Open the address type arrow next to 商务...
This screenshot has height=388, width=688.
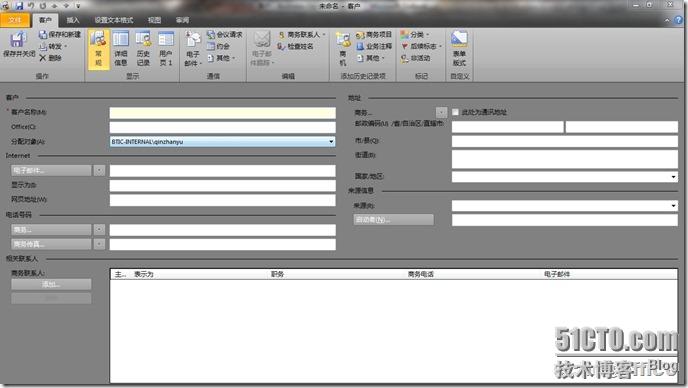pyautogui.click(x=441, y=112)
